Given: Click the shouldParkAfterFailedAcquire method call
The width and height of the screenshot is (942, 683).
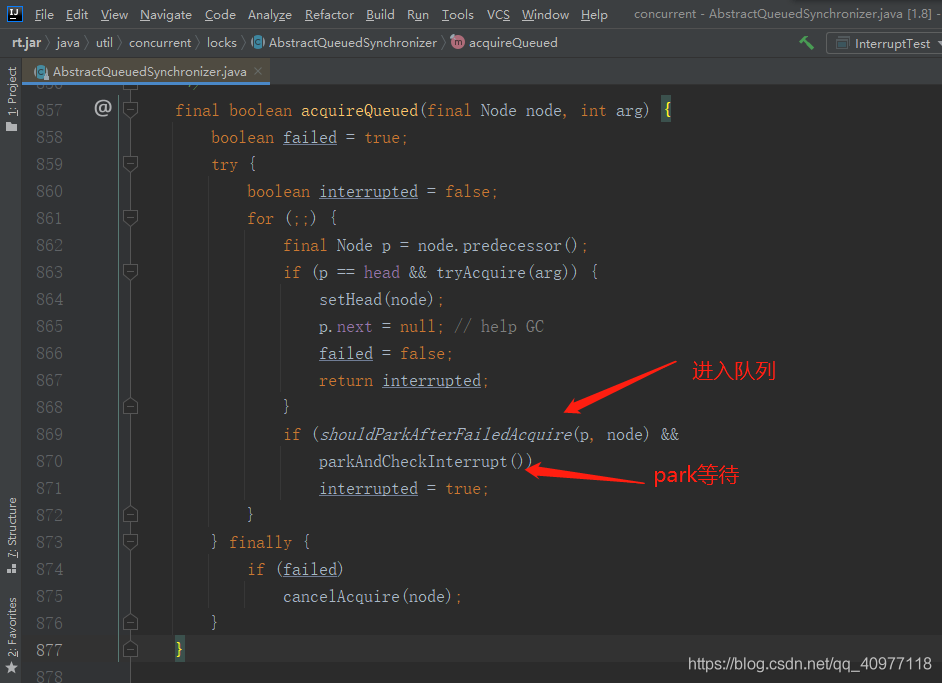Looking at the screenshot, I should point(446,434).
